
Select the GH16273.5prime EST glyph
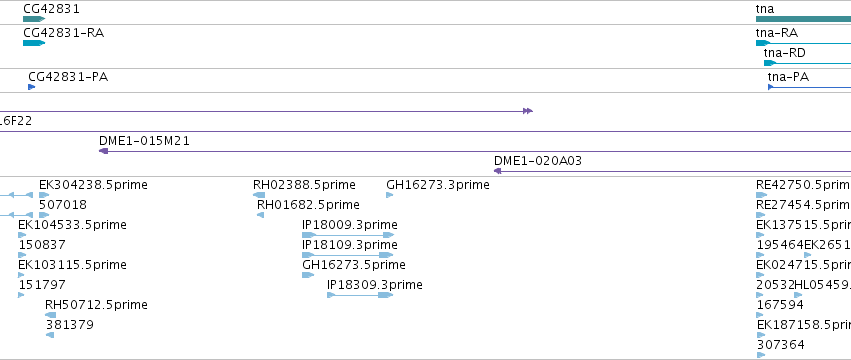[x=308, y=275]
